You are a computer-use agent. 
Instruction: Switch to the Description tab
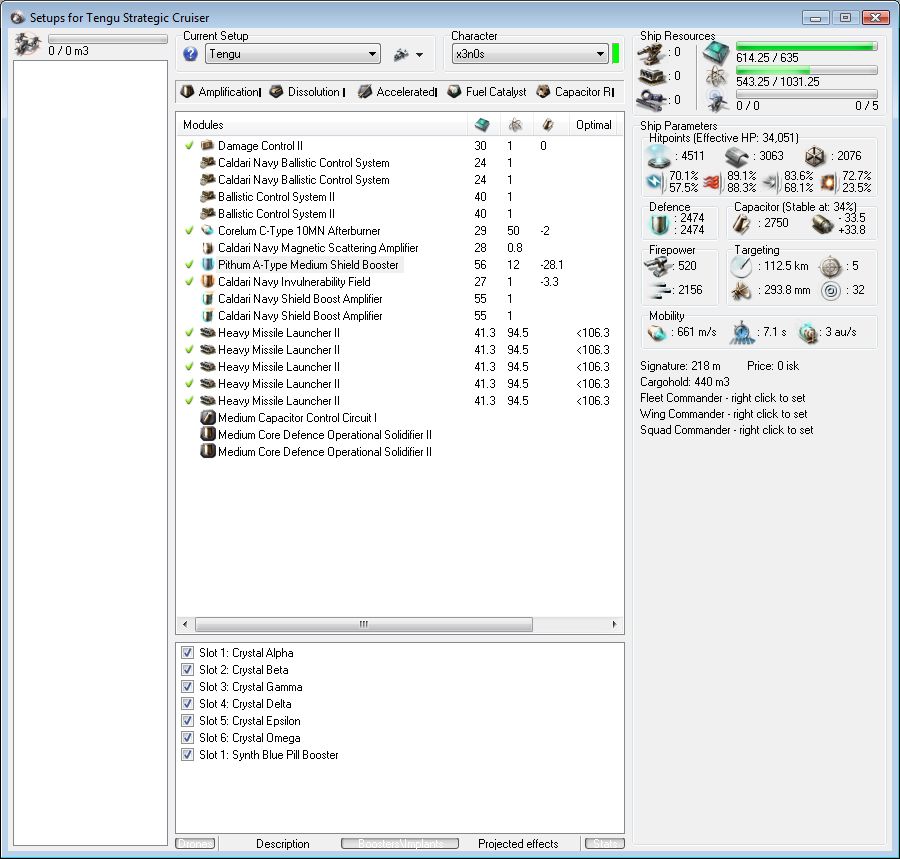pos(282,844)
